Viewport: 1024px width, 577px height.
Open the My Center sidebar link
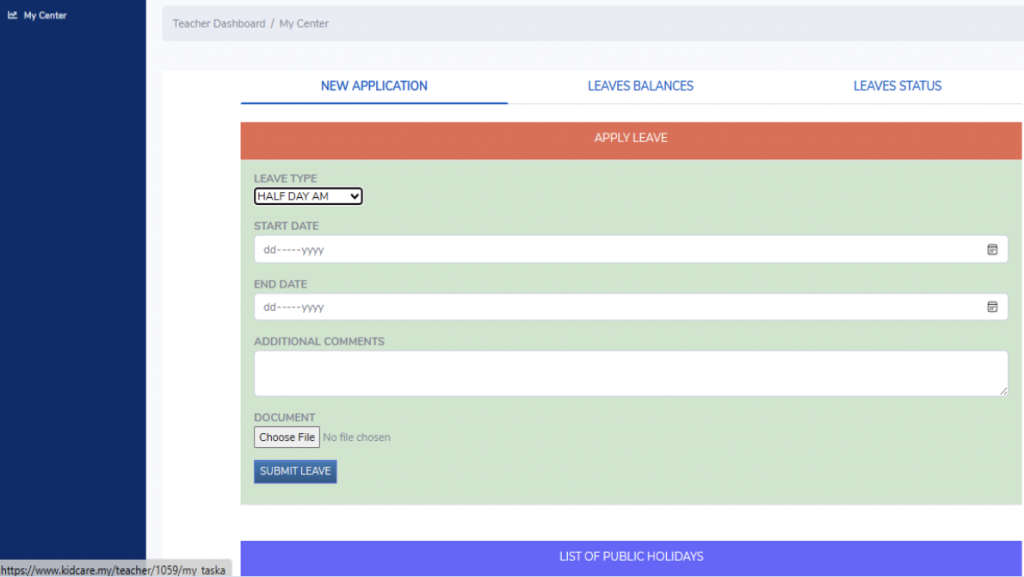click(x=45, y=16)
